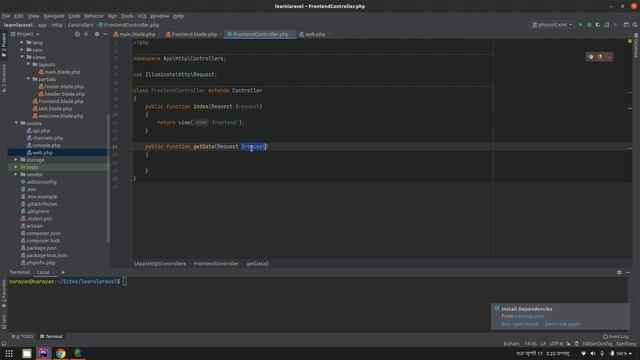The height and width of the screenshot is (360, 640).
Task: Add a new terminal session with plus icon
Action: (x=63, y=272)
